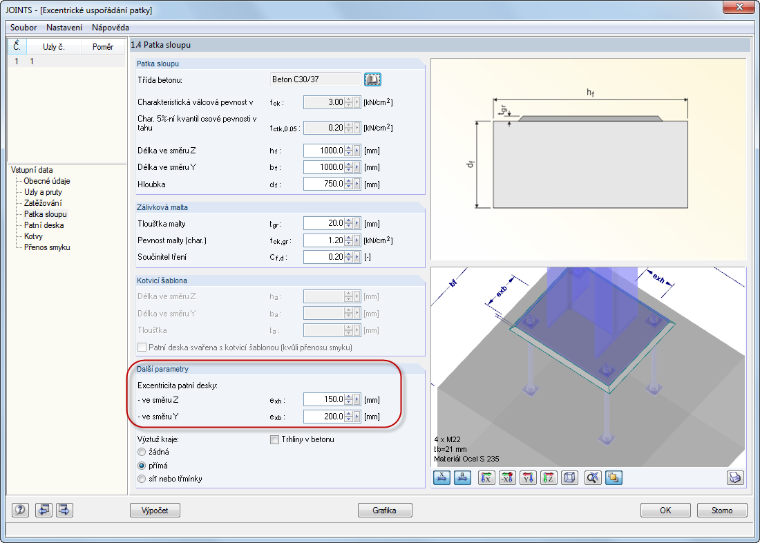Viewport: 760px width, 543px height.
Task: Click the zoom show-all magnifier icon
Action: [592, 478]
